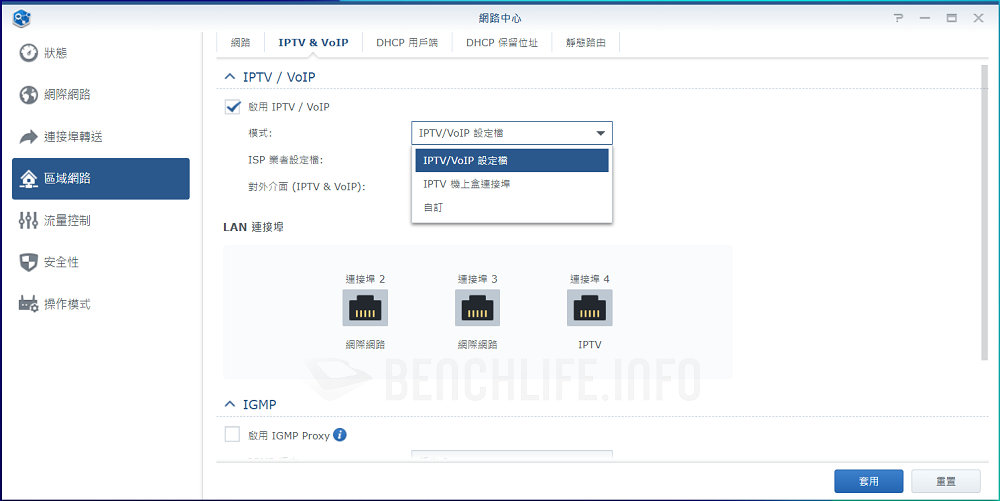Screen dimensions: 1000x501
Task: Open the 狀態 status gauge icon
Action: pyautogui.click(x=29, y=53)
